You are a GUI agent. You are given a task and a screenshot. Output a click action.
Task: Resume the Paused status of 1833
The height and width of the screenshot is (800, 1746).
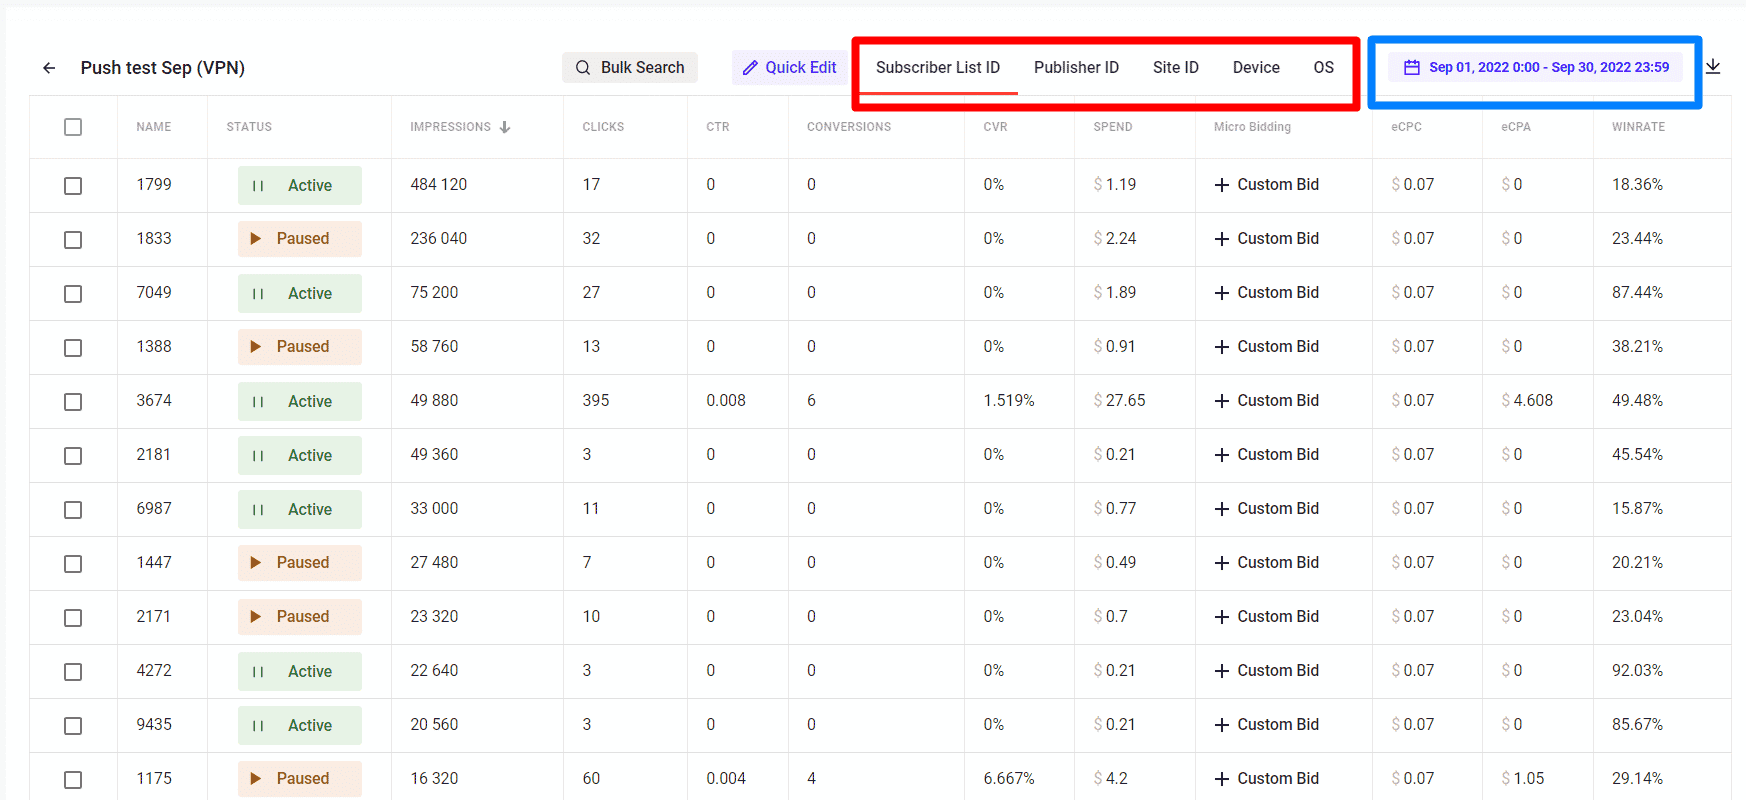[x=300, y=239]
